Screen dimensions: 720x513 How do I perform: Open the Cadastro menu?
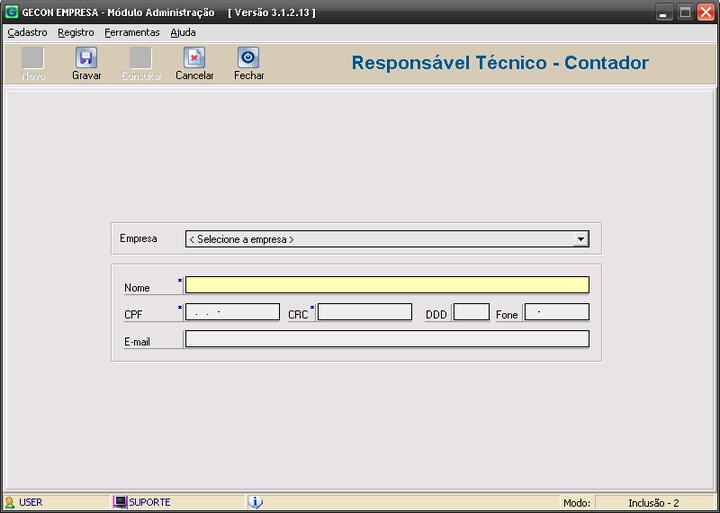[x=27, y=32]
